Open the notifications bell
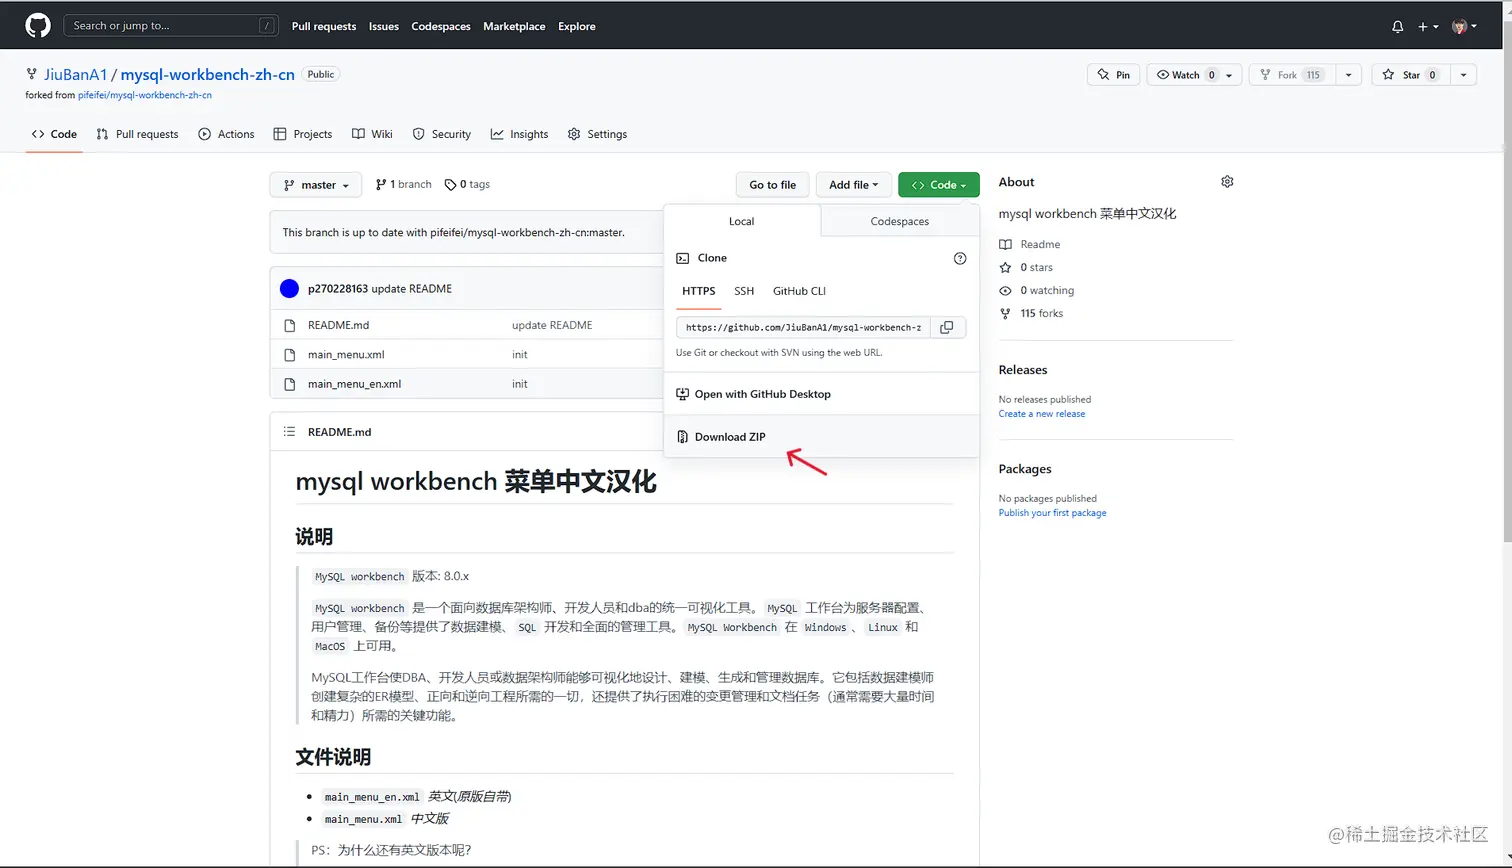Screen dimensions: 1512x868 [x=1398, y=27]
